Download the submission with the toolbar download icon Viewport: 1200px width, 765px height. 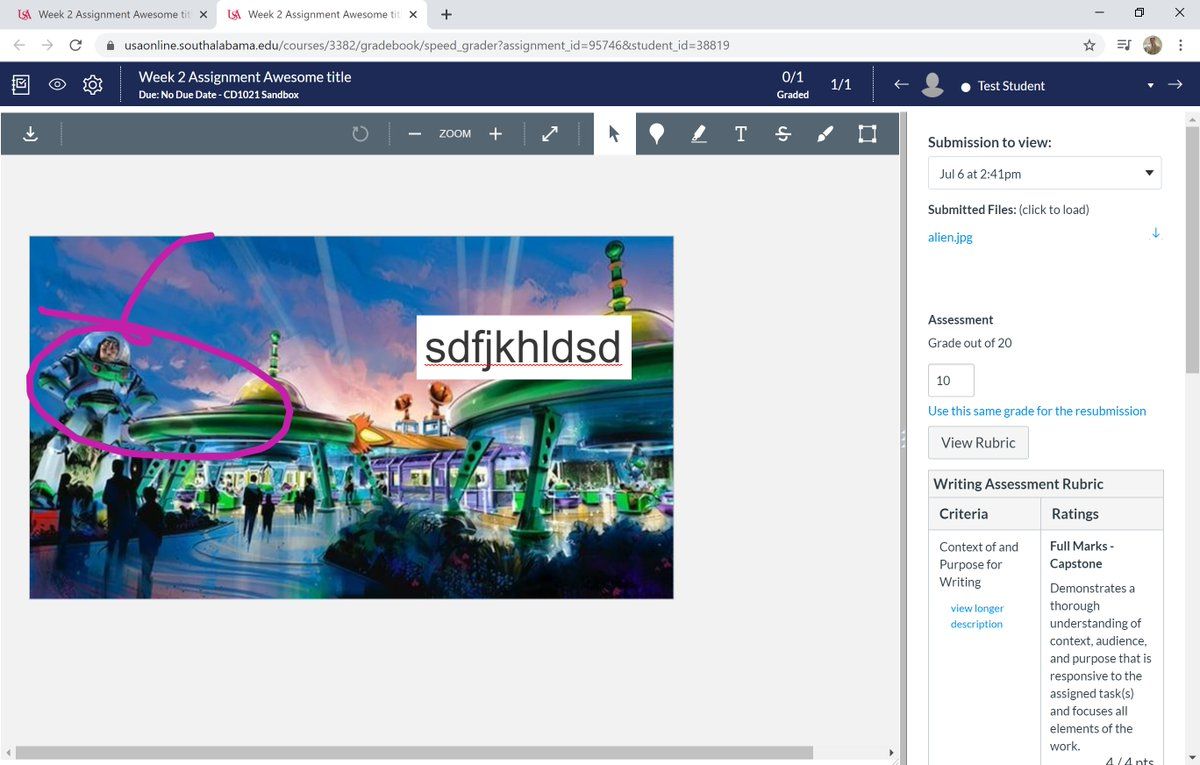(x=30, y=134)
